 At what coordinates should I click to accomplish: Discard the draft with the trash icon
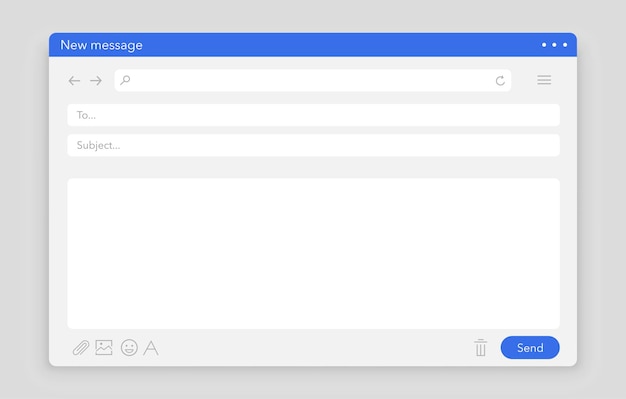481,347
